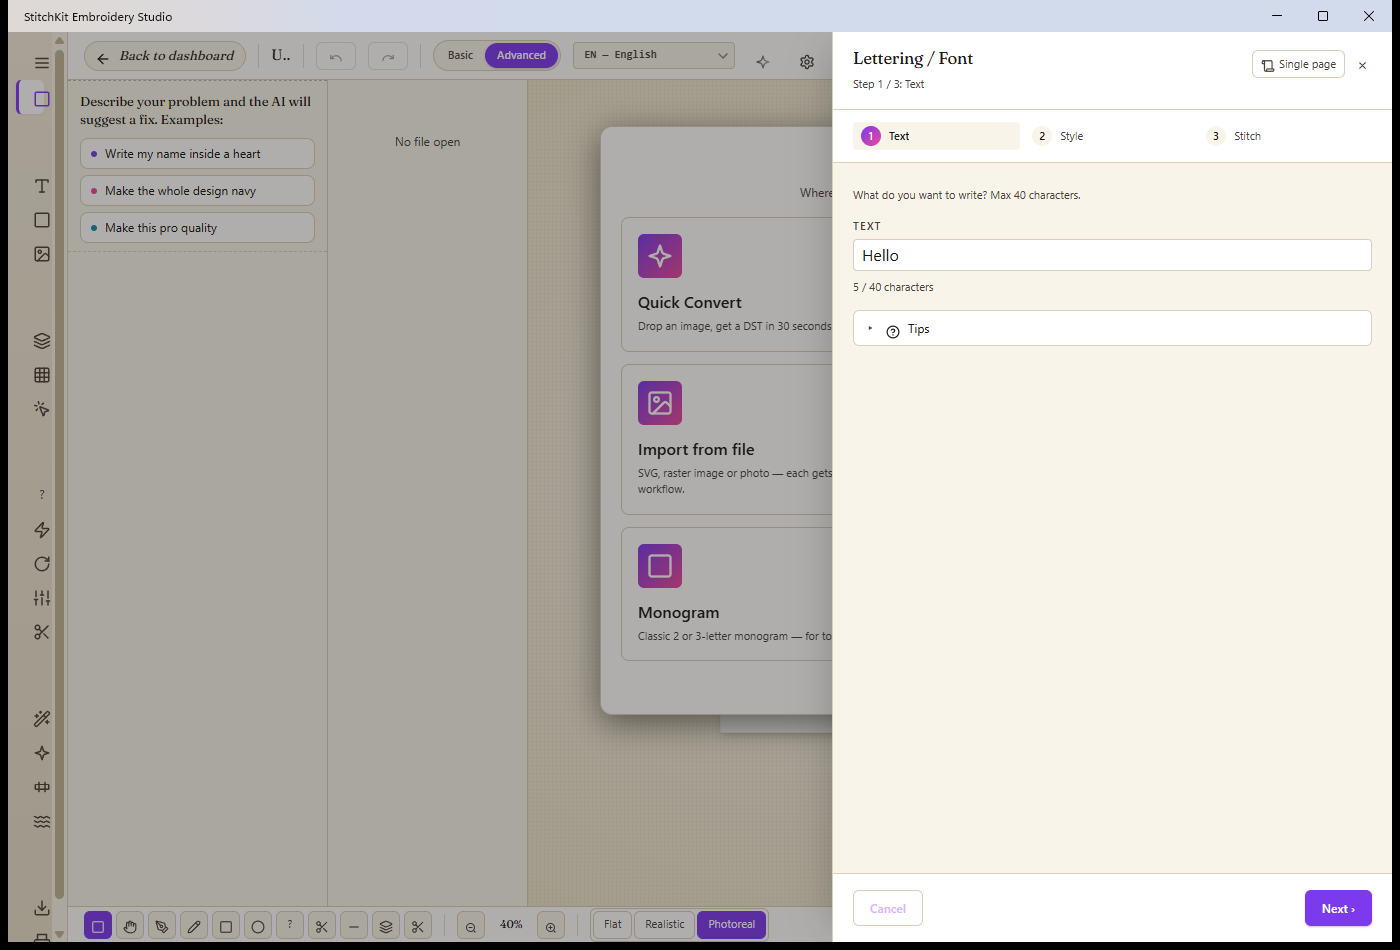Select the circle shape tool in bottom toolbar
Viewport: 1400px width, 950px height.
tap(258, 926)
